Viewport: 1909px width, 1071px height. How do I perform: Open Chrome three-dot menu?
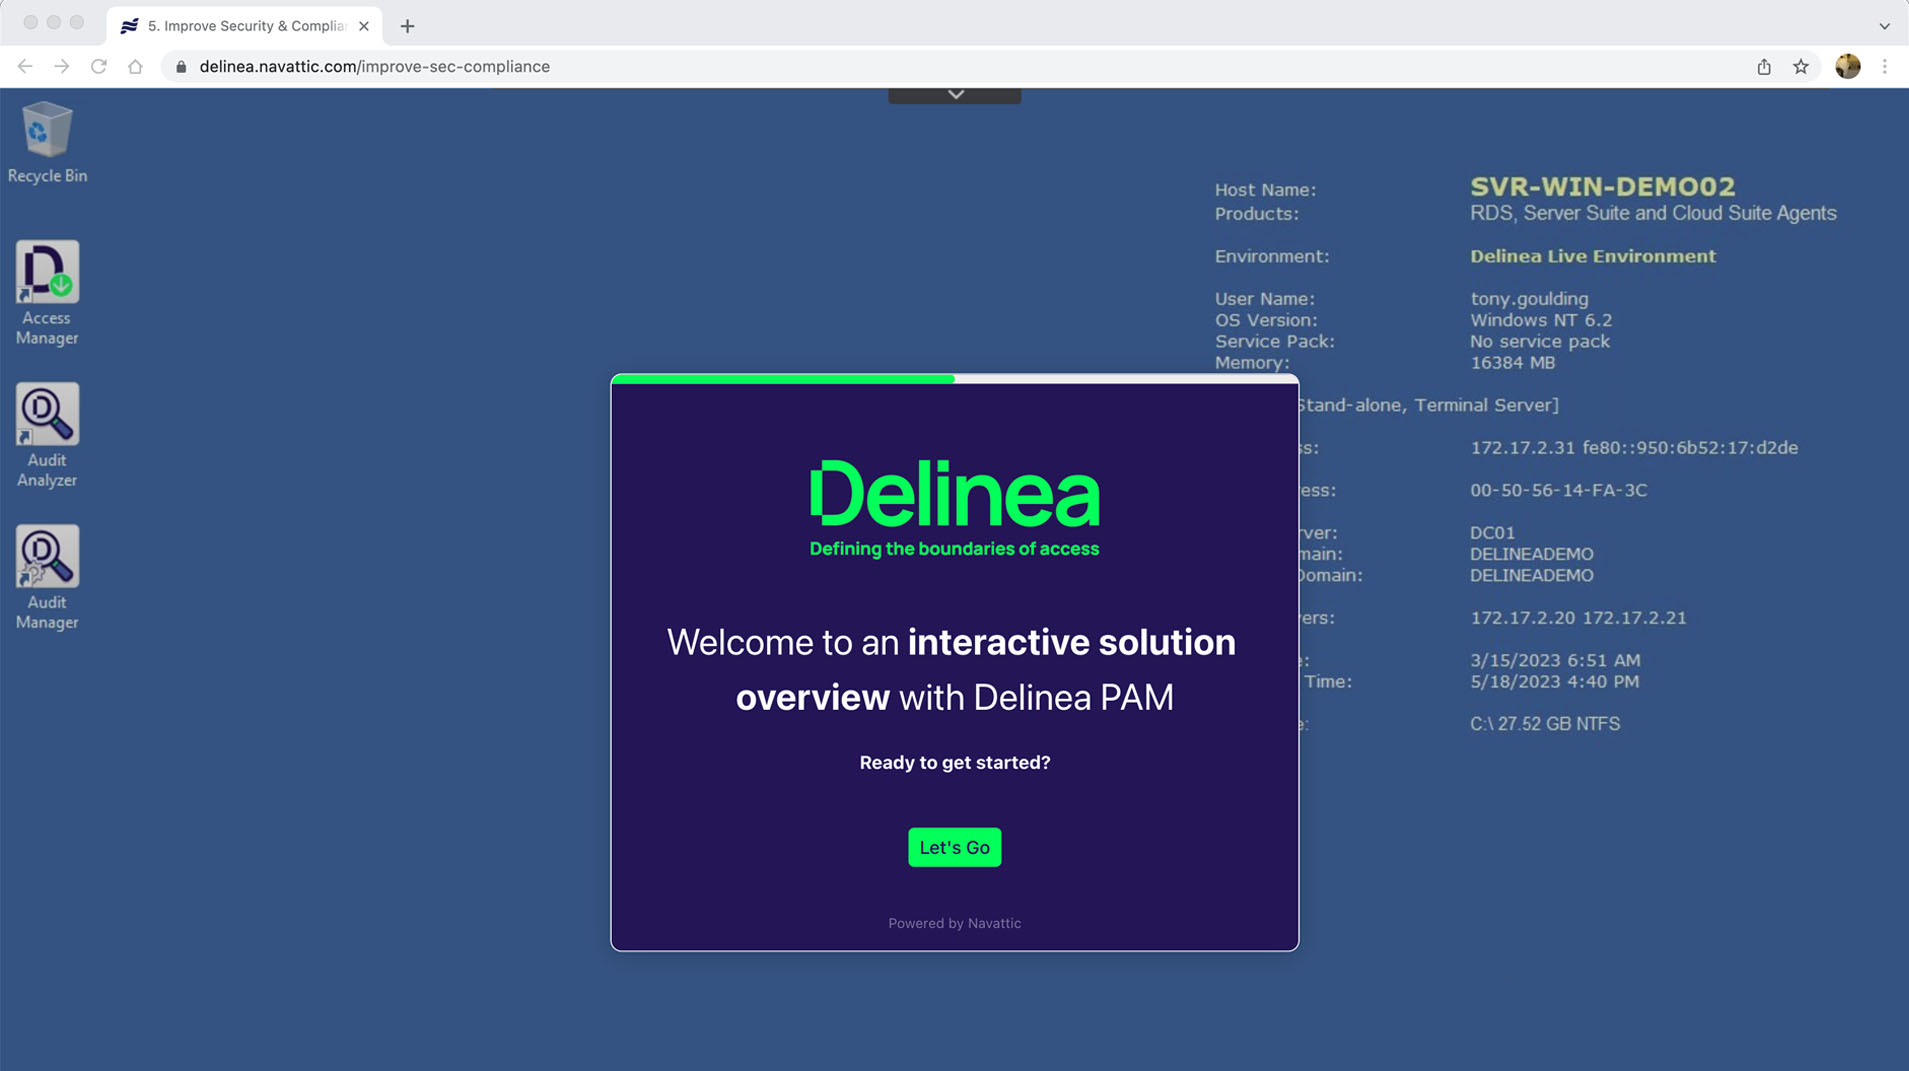tap(1885, 66)
